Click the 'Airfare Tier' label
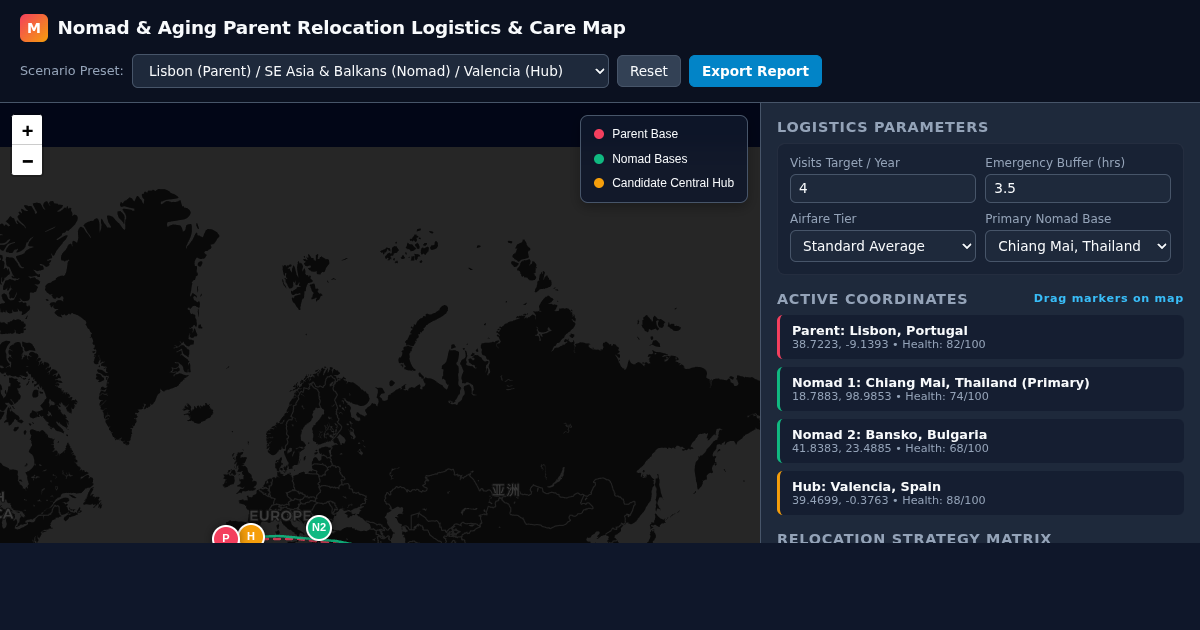 (x=823, y=219)
